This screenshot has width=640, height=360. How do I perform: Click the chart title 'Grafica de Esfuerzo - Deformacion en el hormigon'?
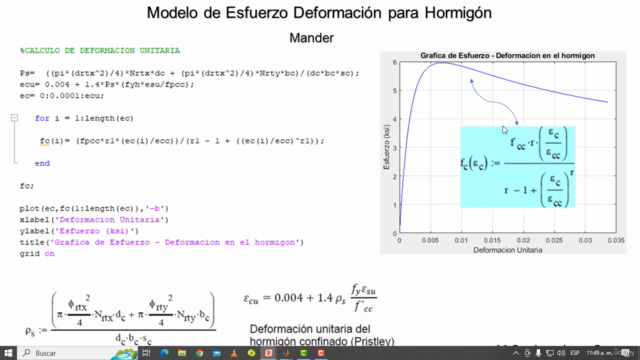507,56
